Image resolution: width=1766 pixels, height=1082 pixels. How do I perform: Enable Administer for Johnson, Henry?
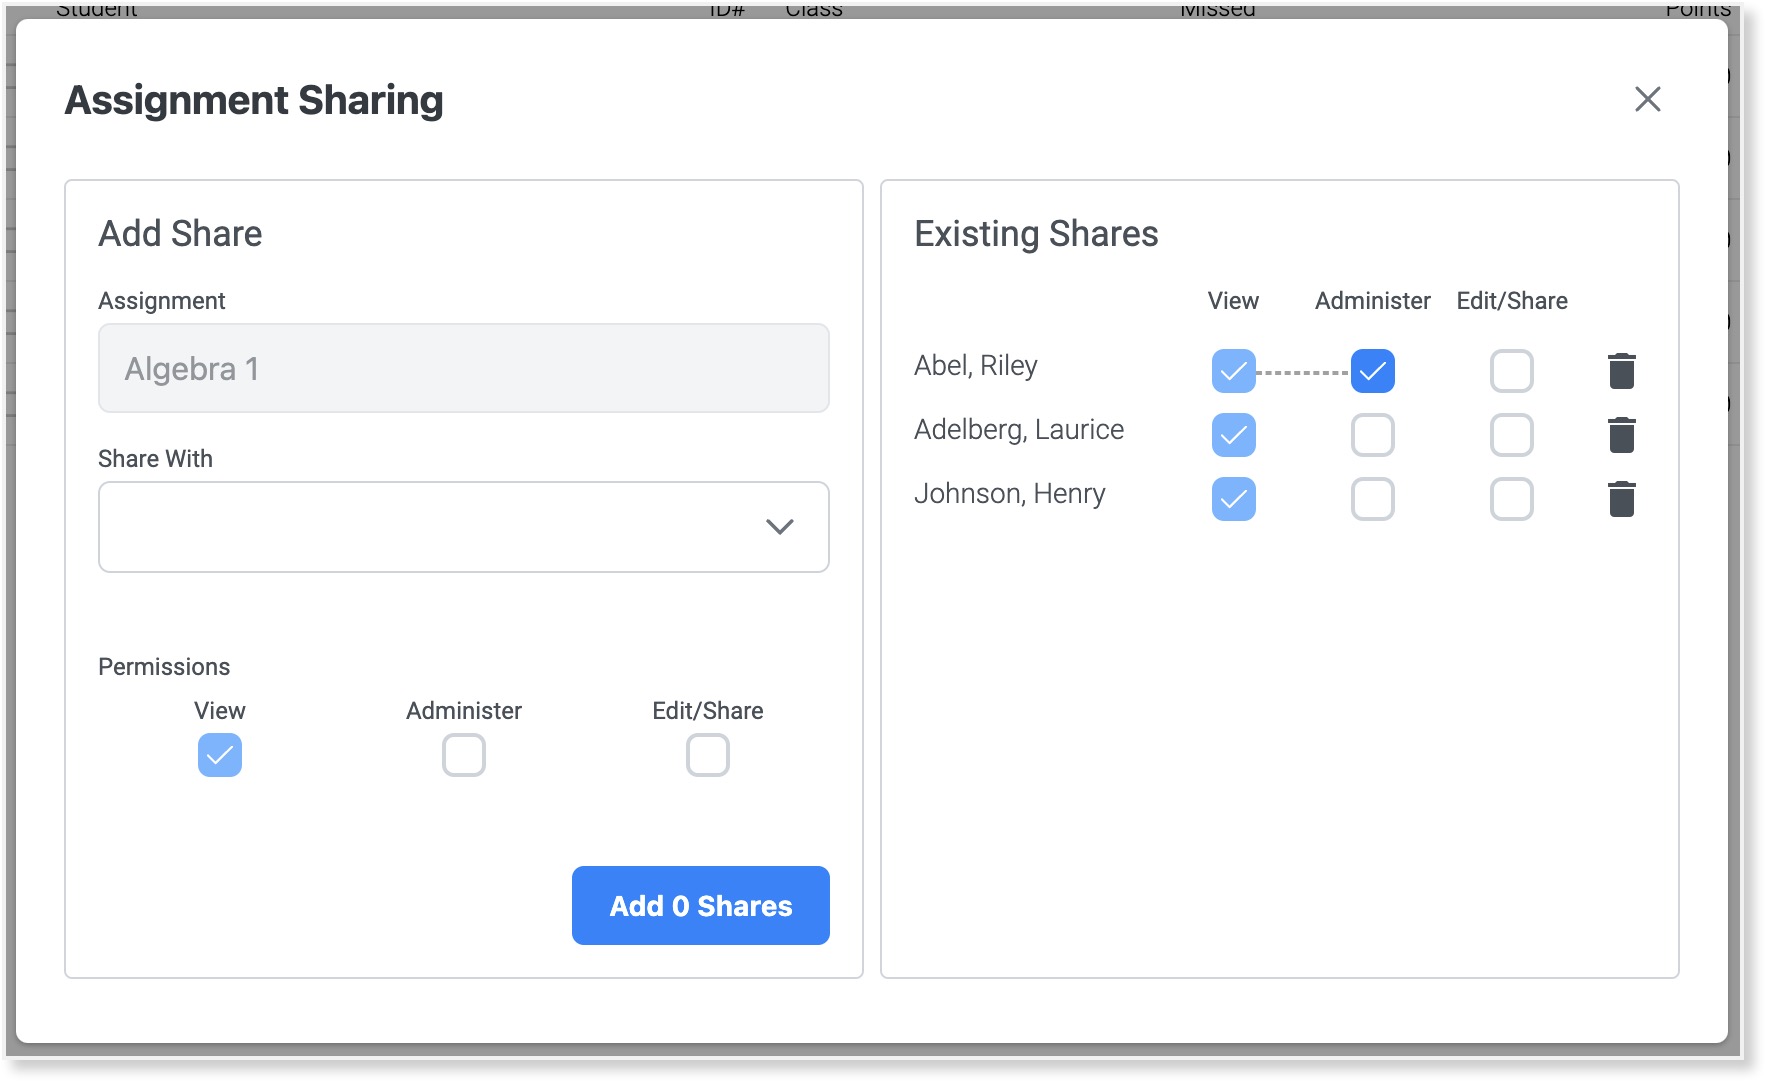pos(1372,499)
